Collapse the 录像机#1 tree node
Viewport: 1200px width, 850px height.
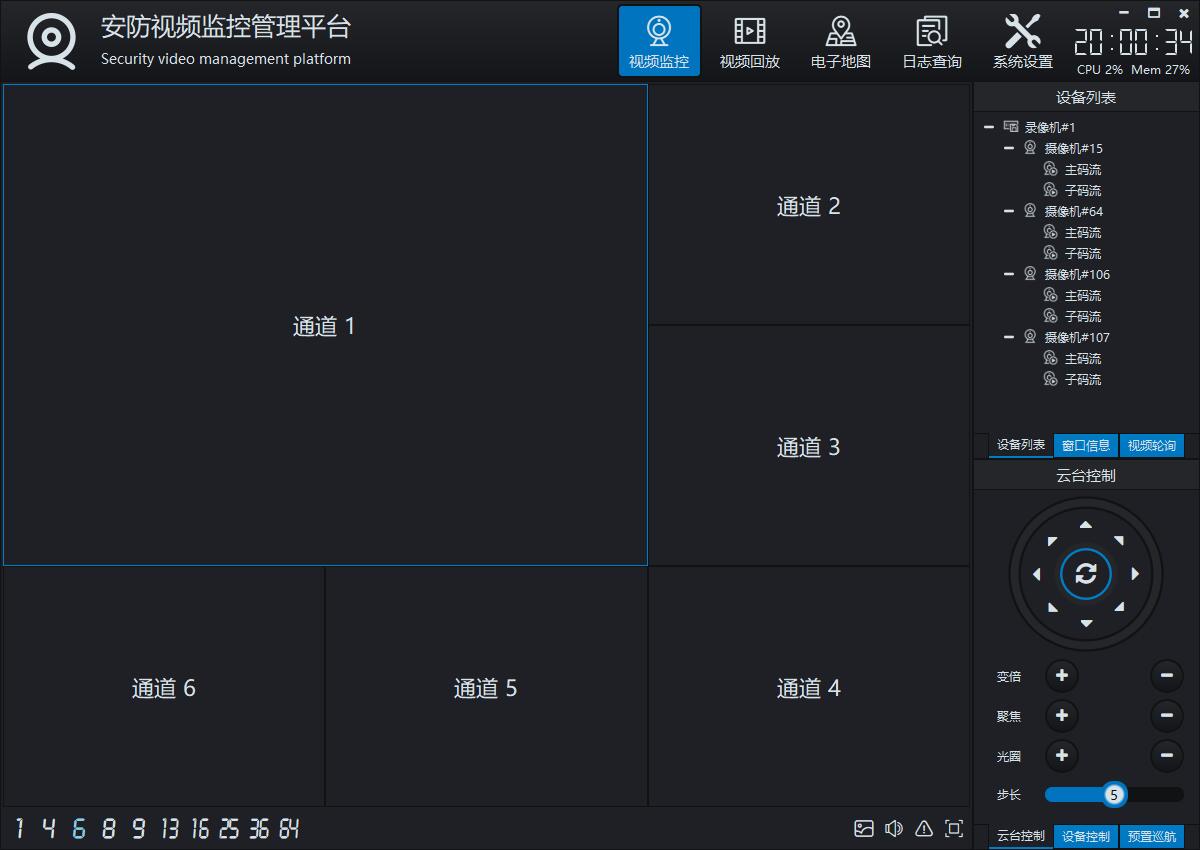click(x=989, y=127)
